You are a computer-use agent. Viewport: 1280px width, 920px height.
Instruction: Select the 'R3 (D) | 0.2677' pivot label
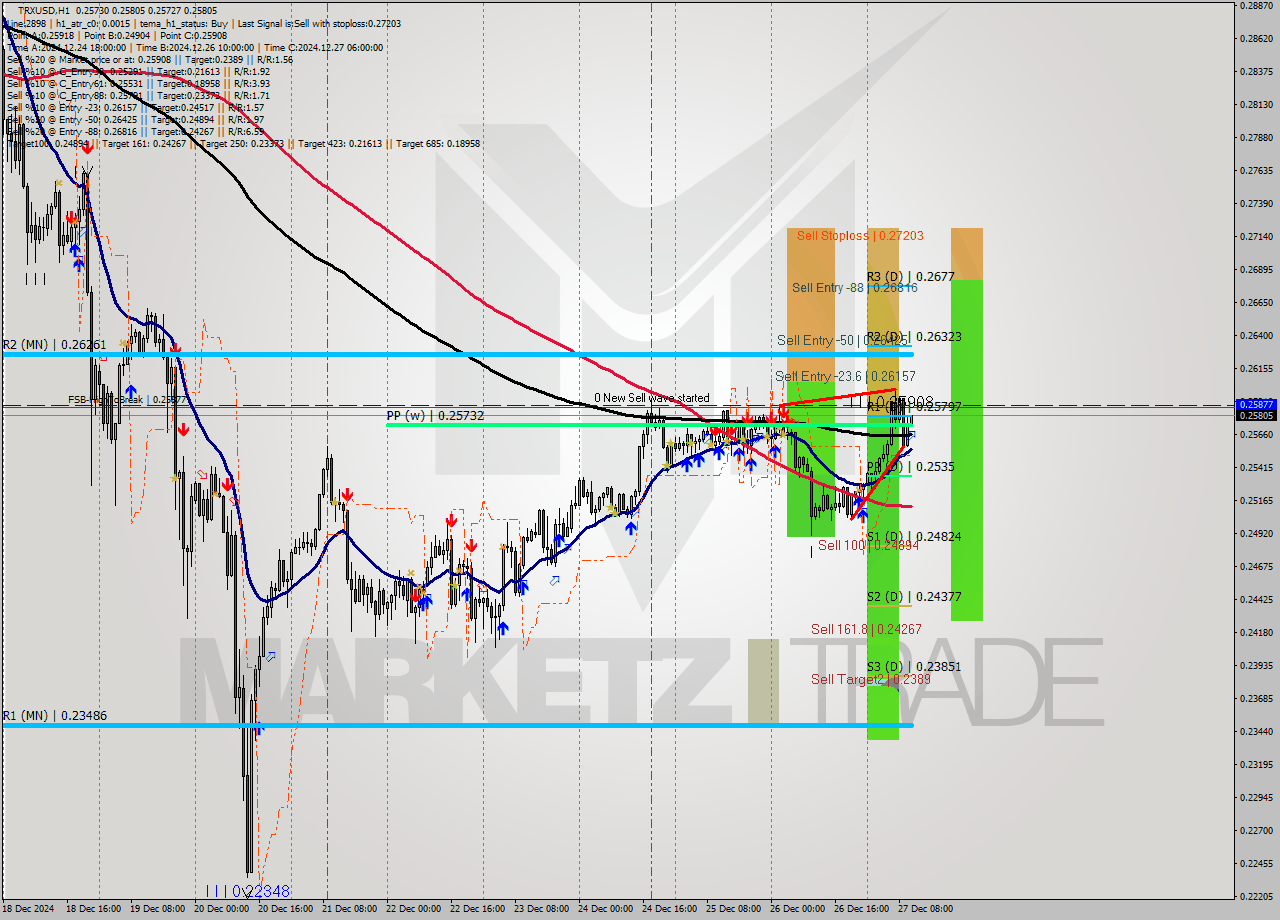(911, 277)
